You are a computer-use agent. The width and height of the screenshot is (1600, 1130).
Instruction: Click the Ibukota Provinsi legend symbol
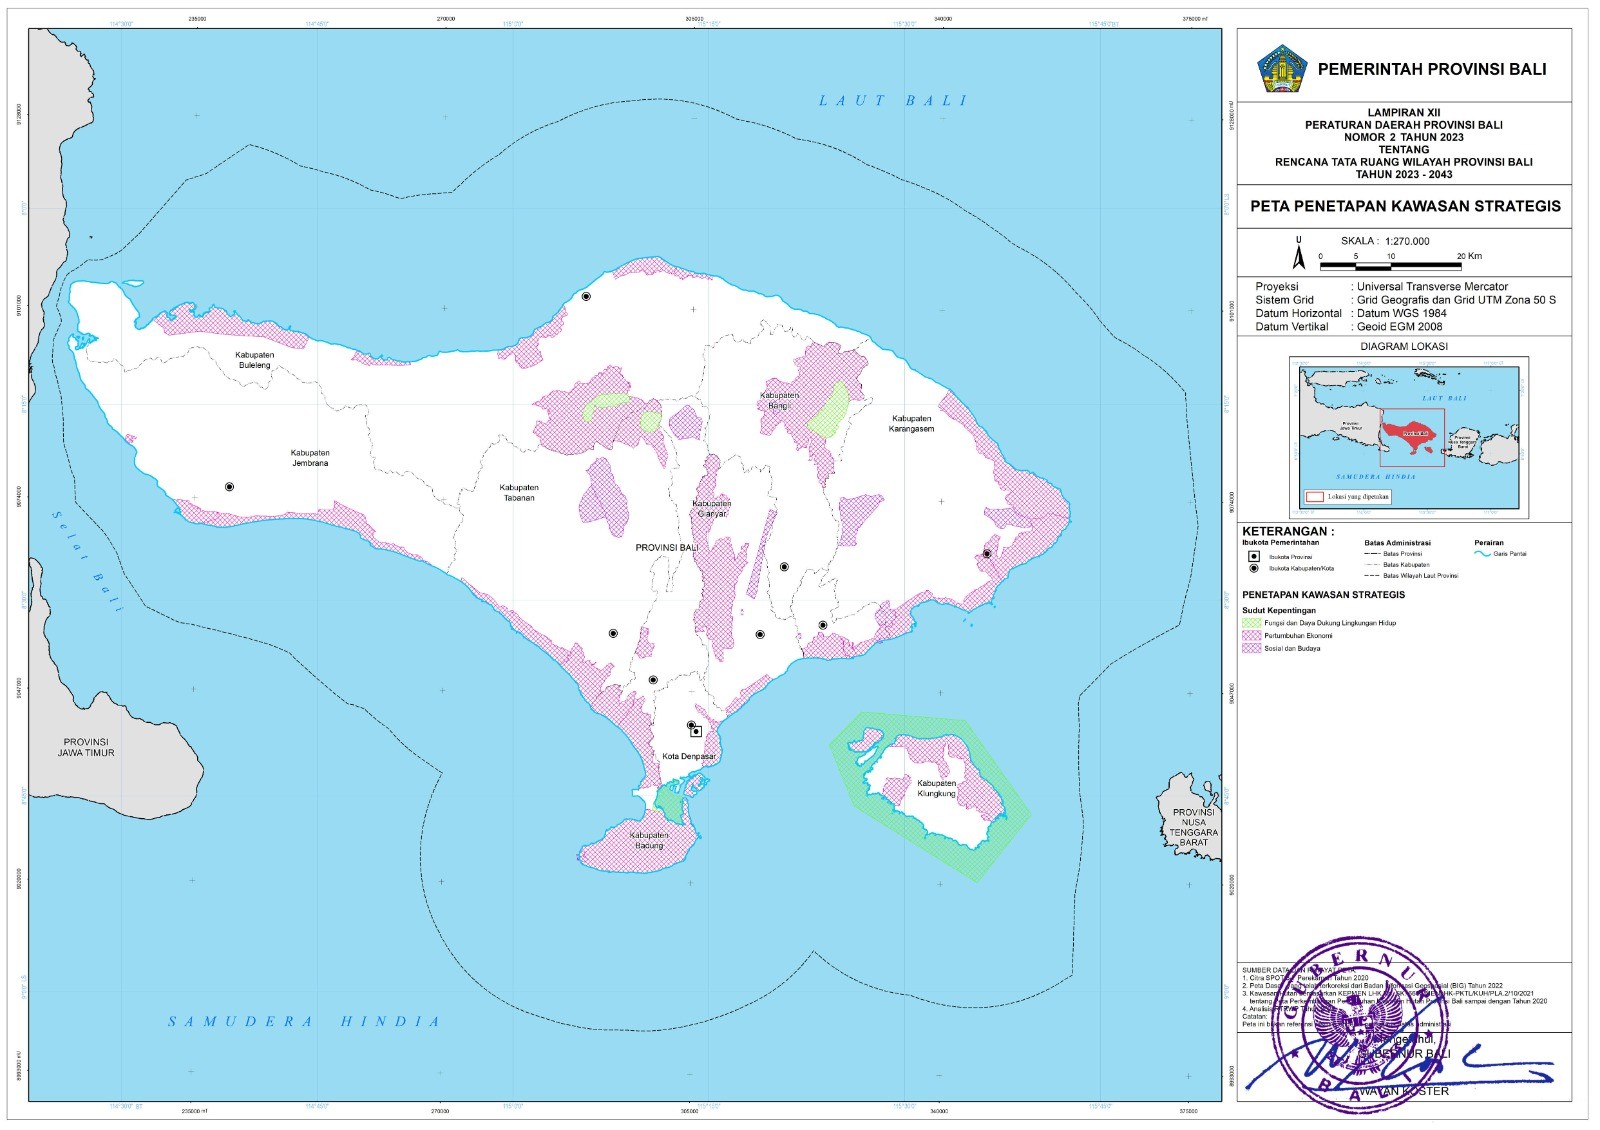point(1253,556)
